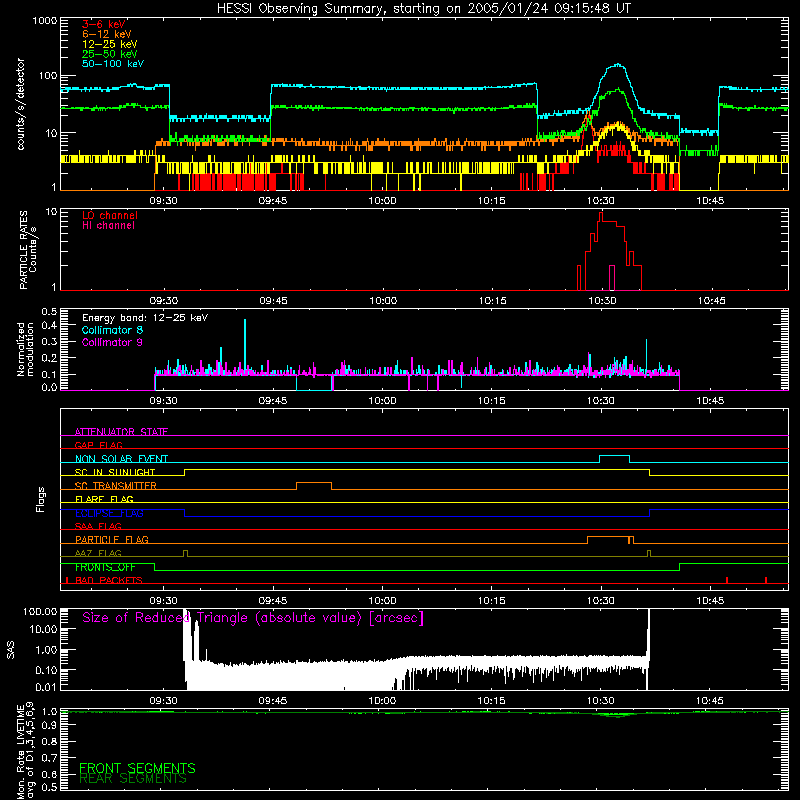Click the Mon. Rate LIVETIME axis label
Viewport: 800px width, 800px height.
point(26,751)
